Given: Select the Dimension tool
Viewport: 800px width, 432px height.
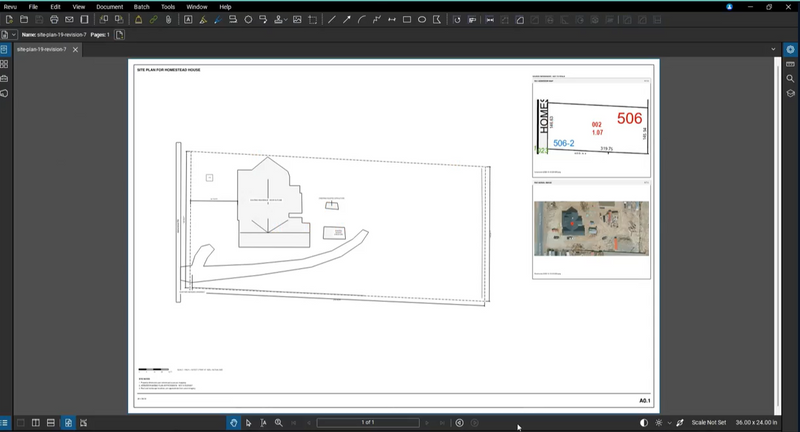Looking at the screenshot, I should [x=392, y=20].
